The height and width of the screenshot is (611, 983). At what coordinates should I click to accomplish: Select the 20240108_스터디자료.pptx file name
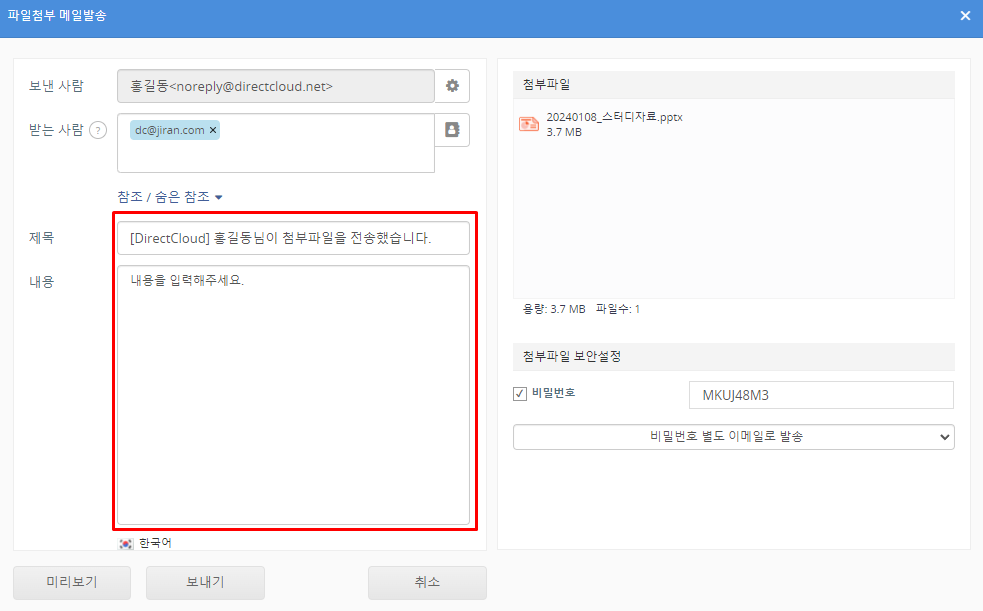coord(614,117)
